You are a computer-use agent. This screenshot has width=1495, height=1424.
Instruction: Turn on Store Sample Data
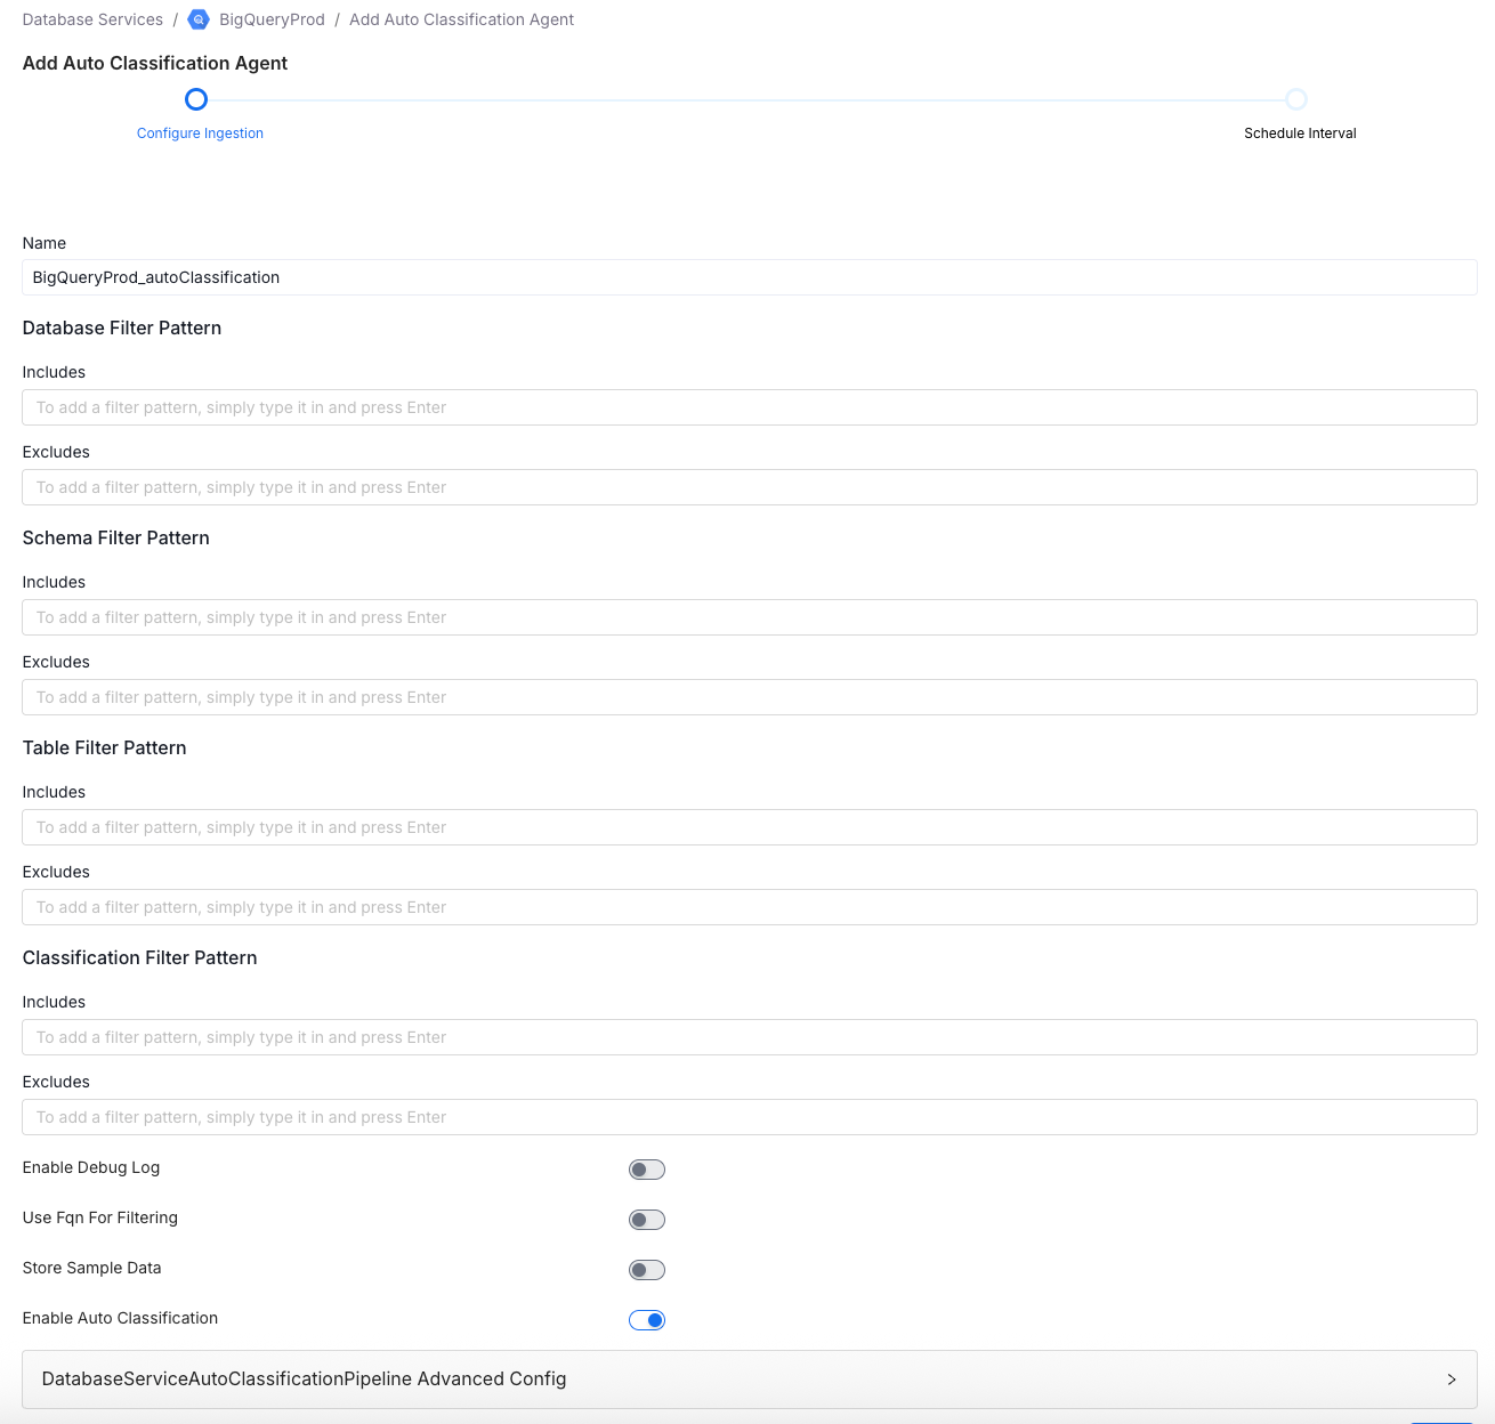646,1269
